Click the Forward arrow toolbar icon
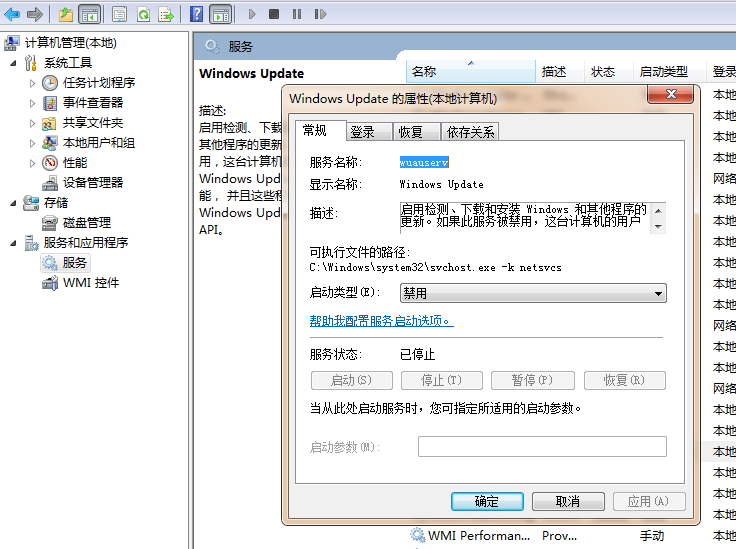The width and height of the screenshot is (736, 549). (x=35, y=14)
